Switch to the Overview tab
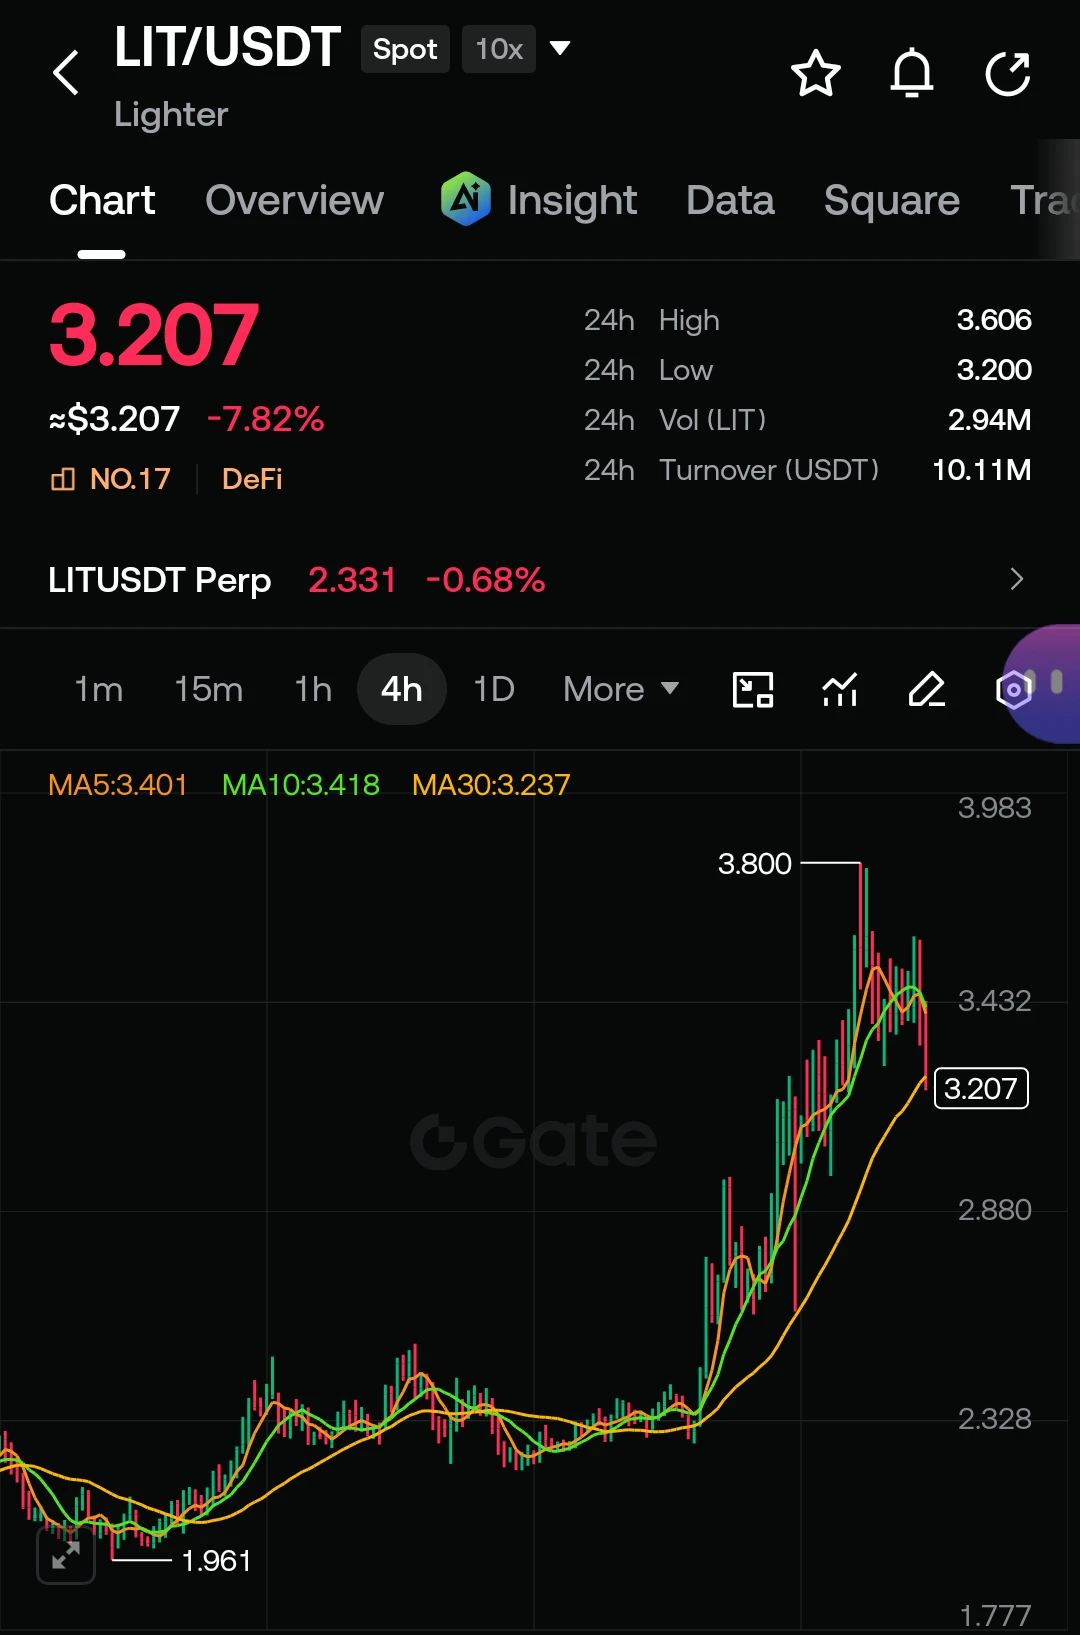 [x=294, y=201]
